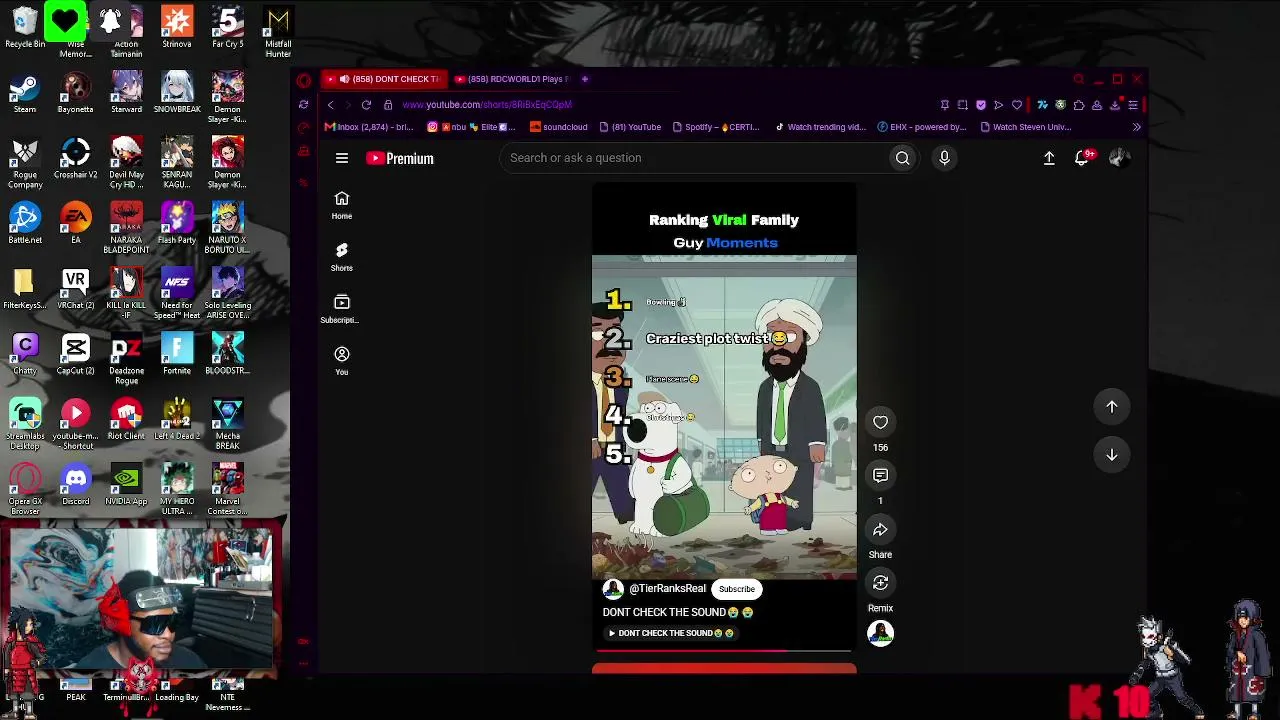
Task: Open the Short's sound thumbnail
Action: pos(880,633)
